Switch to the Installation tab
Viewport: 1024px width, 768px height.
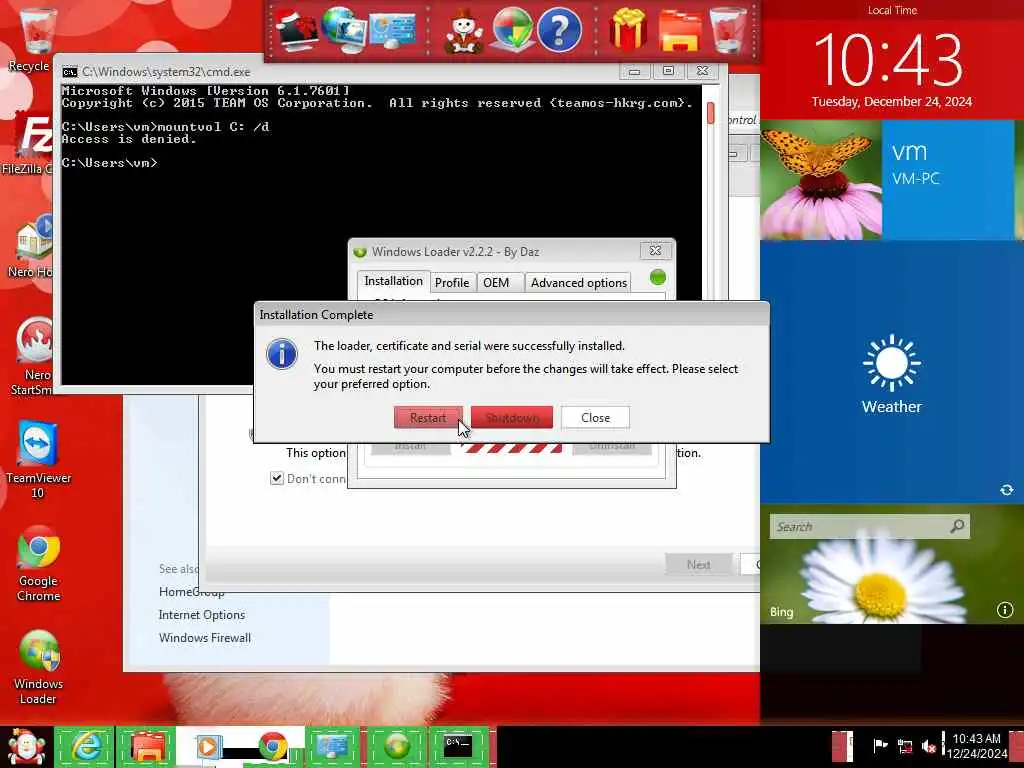tap(393, 281)
